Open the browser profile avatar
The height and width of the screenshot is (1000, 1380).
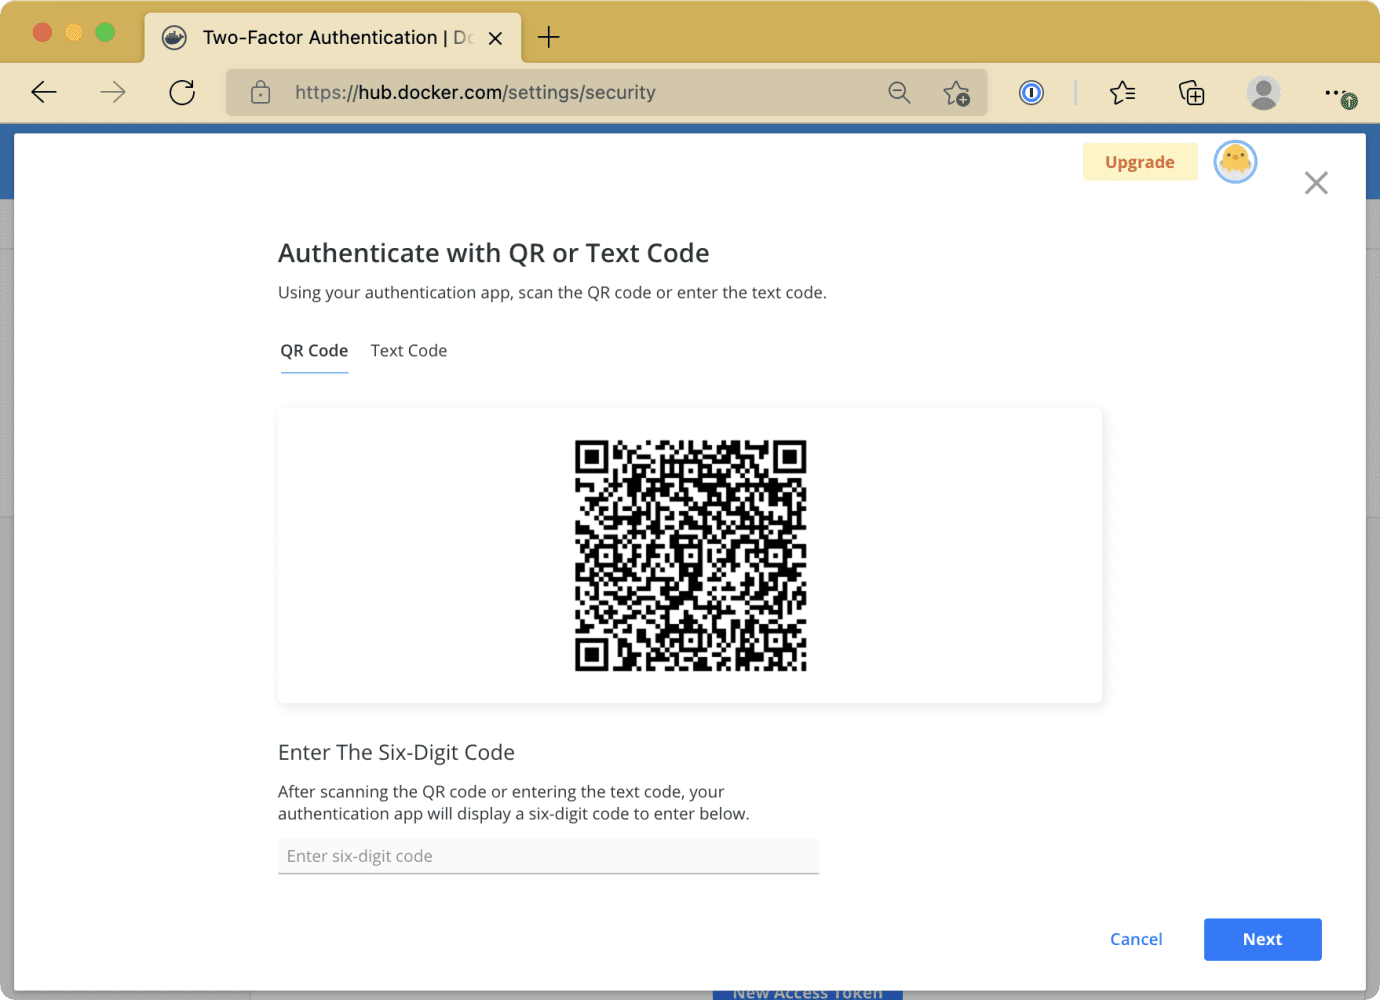pyautogui.click(x=1264, y=93)
